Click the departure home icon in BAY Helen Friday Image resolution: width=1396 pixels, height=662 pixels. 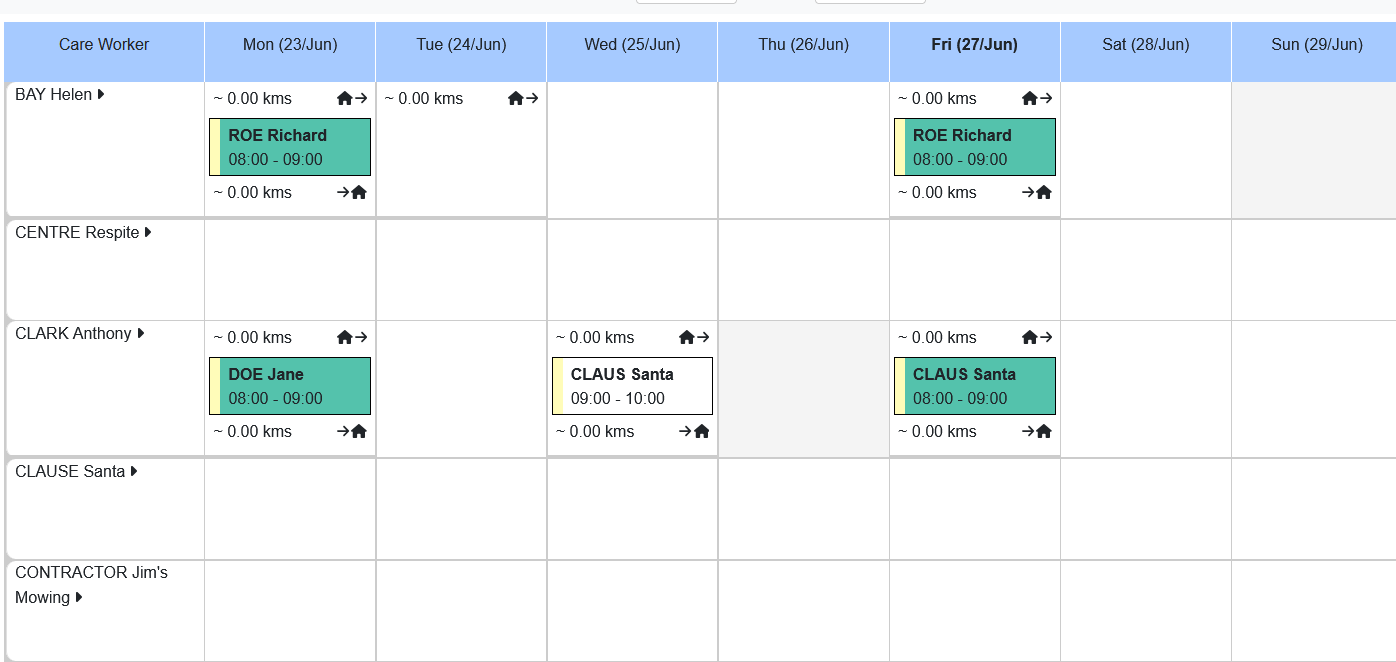coord(1029,98)
